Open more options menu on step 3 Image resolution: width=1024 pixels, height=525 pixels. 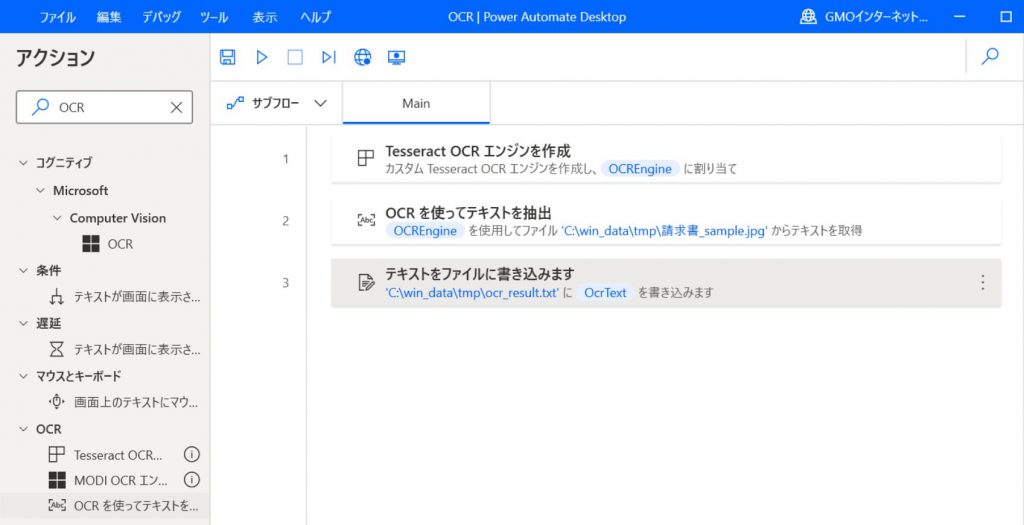982,282
